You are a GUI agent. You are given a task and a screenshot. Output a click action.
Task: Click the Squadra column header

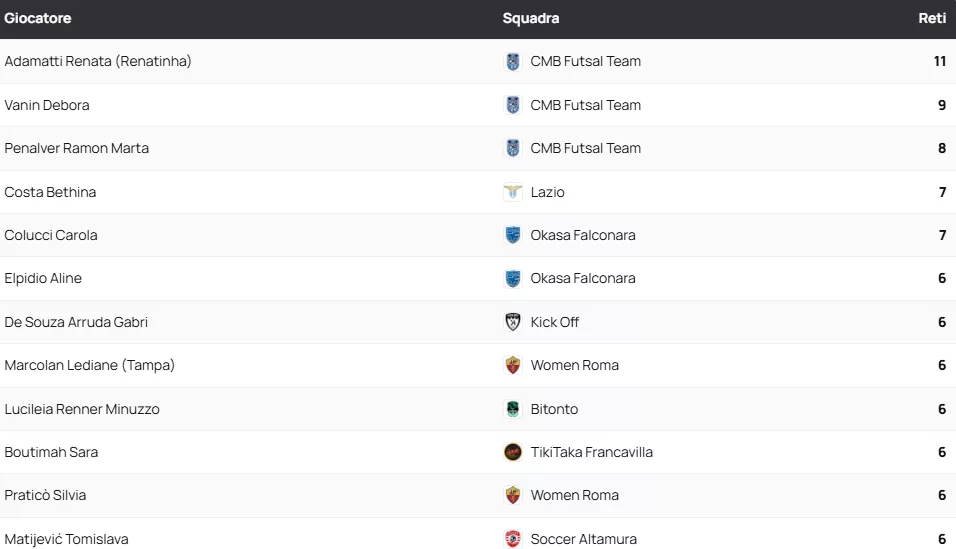[x=531, y=18]
